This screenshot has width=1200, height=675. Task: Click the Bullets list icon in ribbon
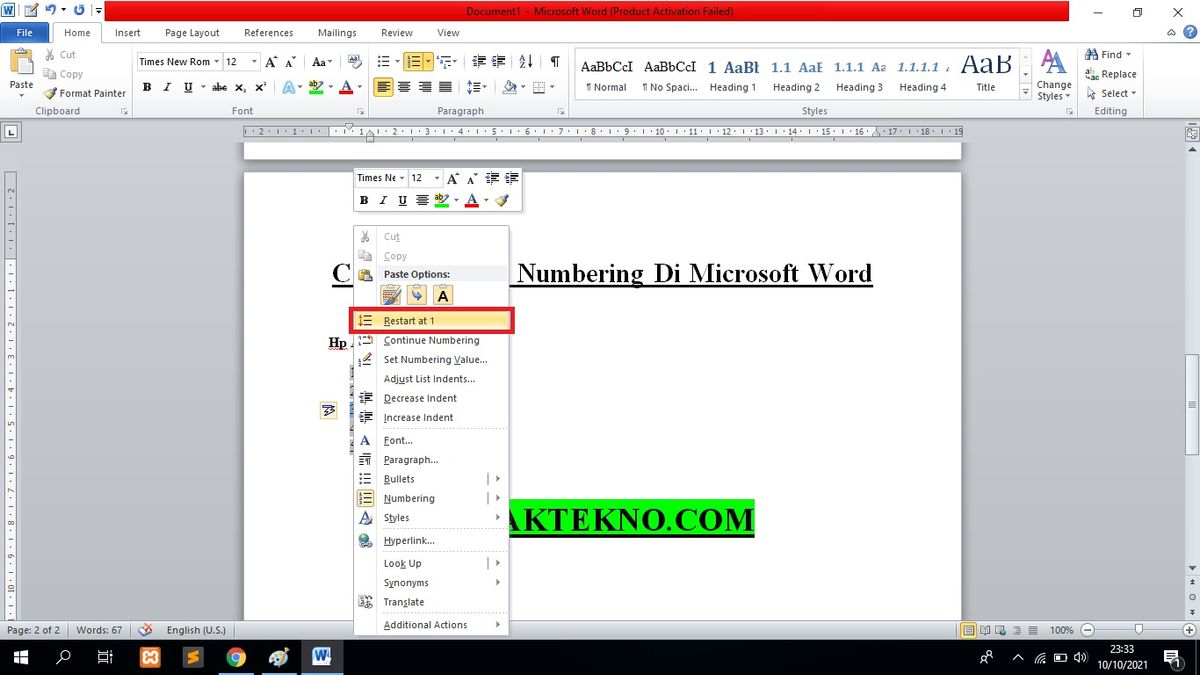(383, 62)
